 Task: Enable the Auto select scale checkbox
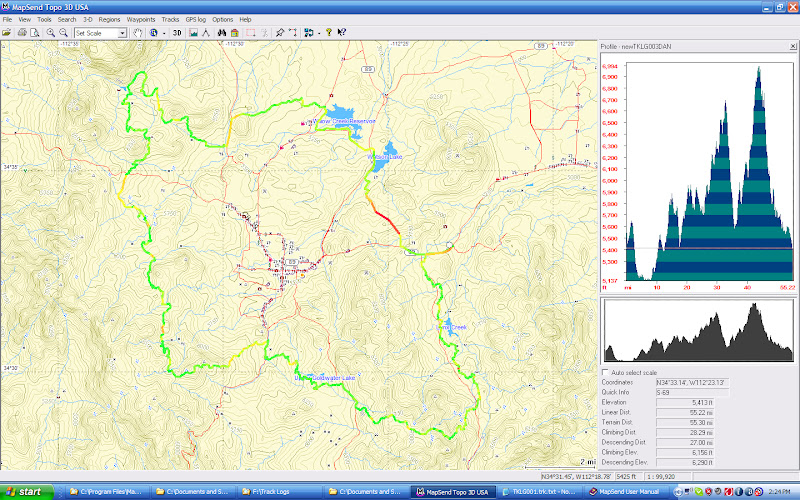pyautogui.click(x=605, y=372)
